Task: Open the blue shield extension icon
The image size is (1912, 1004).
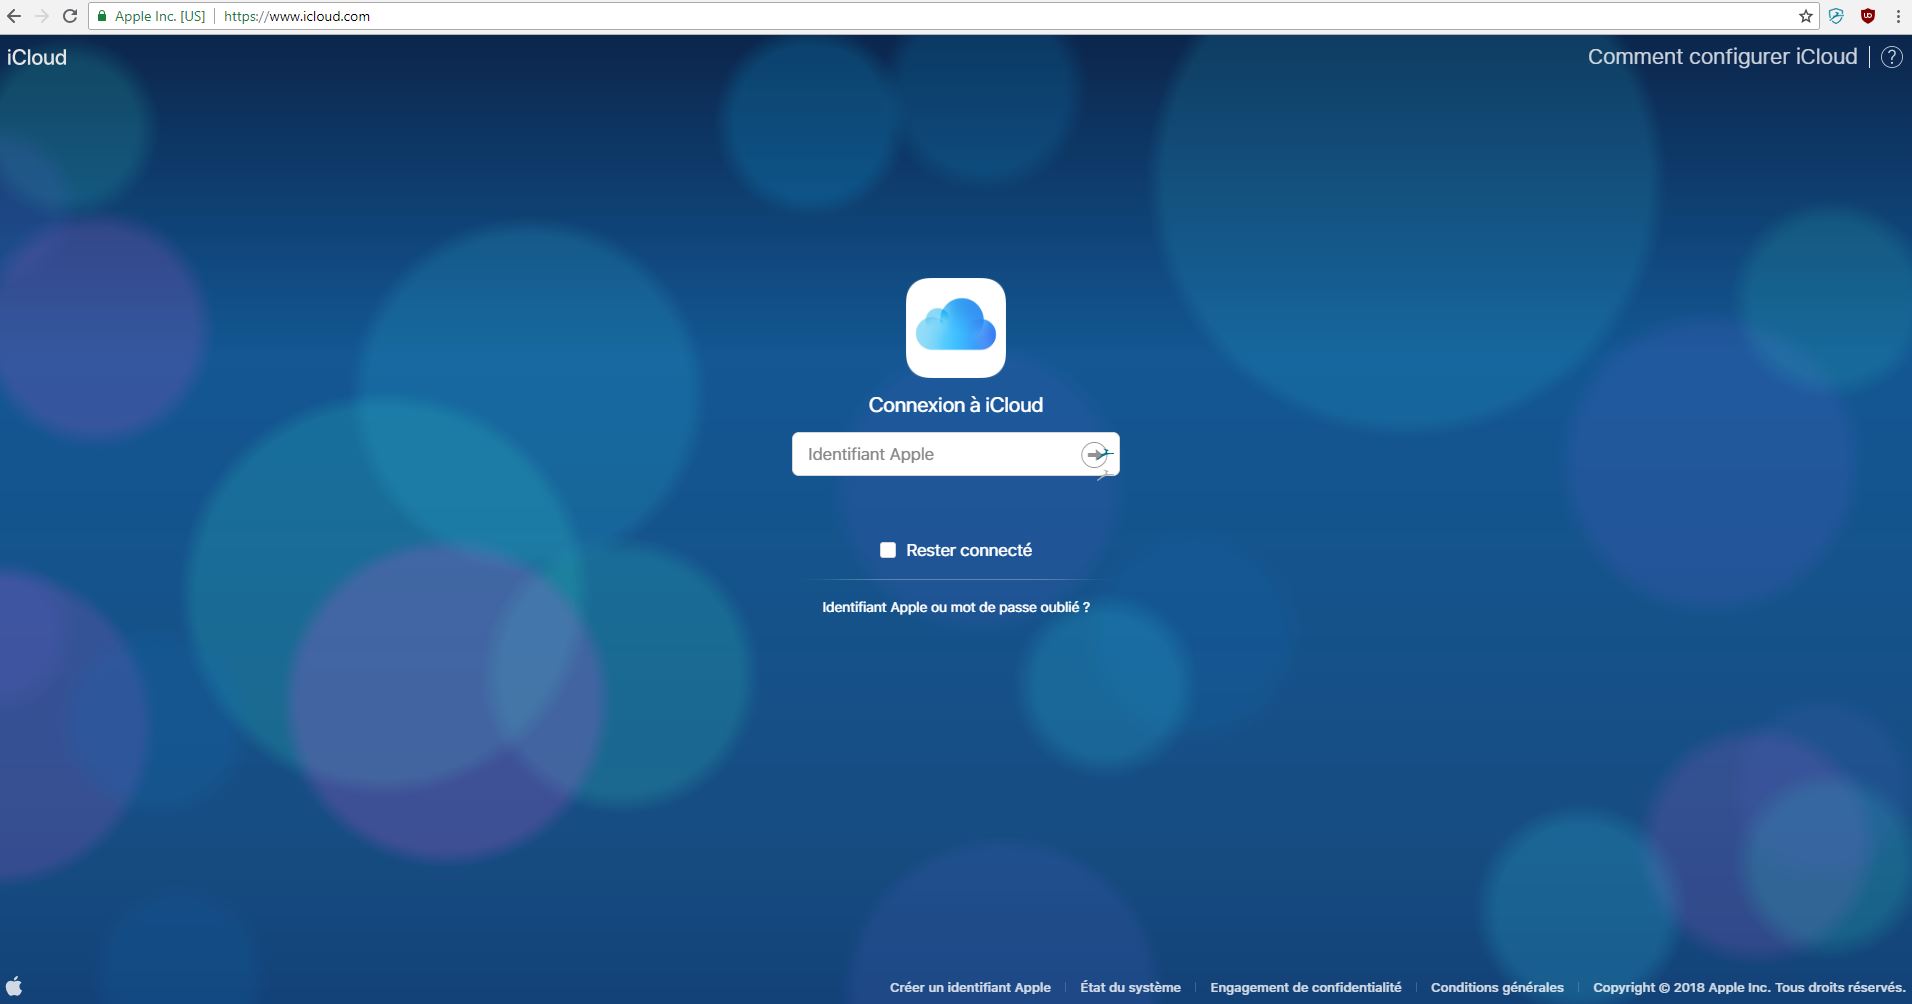Action: click(1836, 16)
